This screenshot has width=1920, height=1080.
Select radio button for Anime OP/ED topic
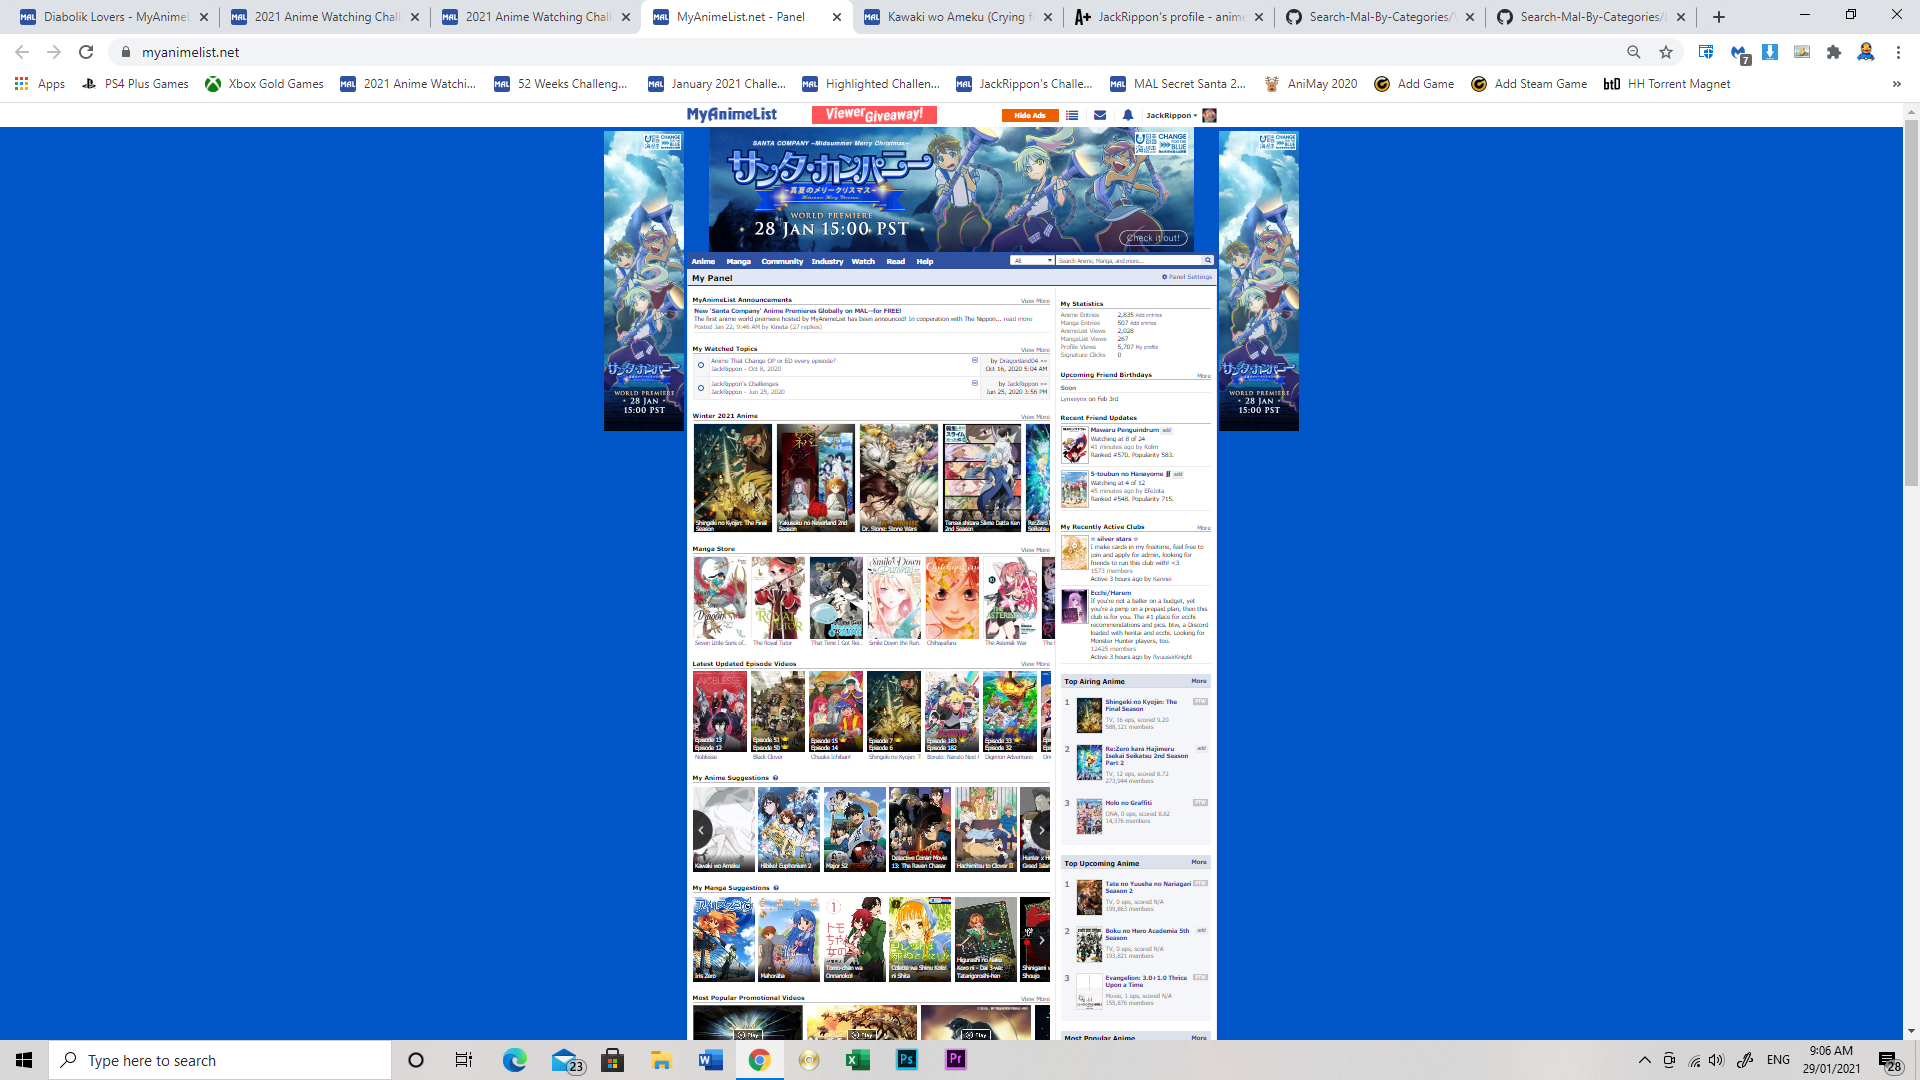(x=701, y=365)
